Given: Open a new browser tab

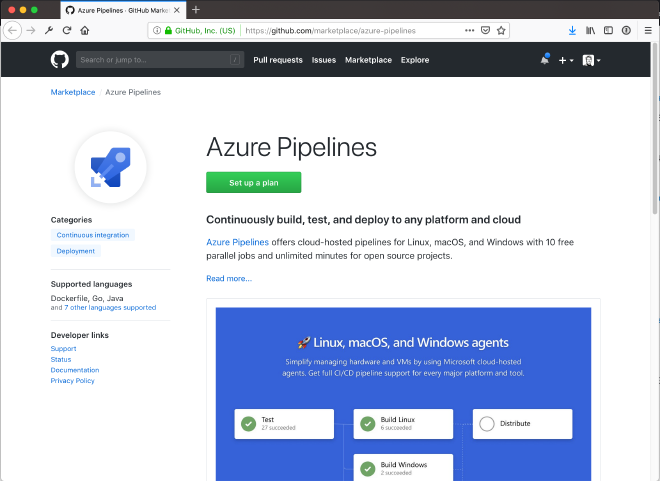Looking at the screenshot, I should [x=196, y=10].
